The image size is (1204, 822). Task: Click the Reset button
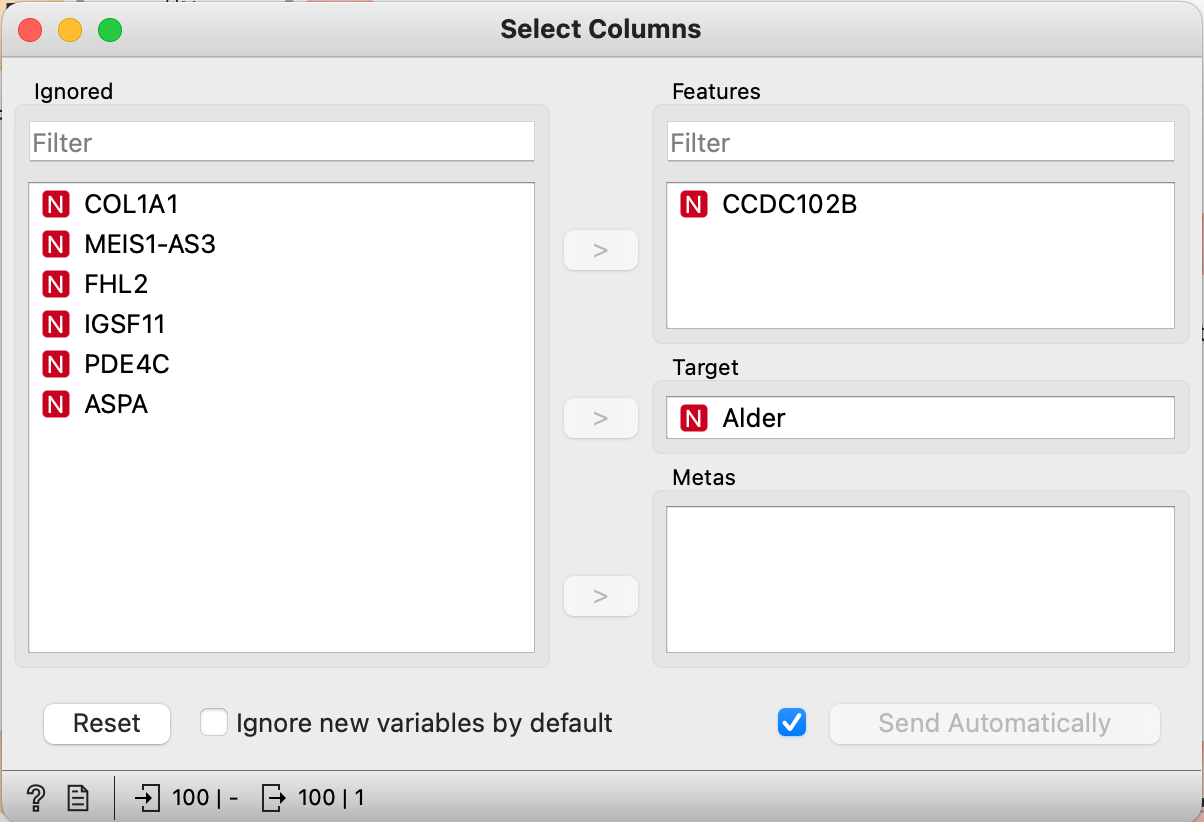(107, 723)
